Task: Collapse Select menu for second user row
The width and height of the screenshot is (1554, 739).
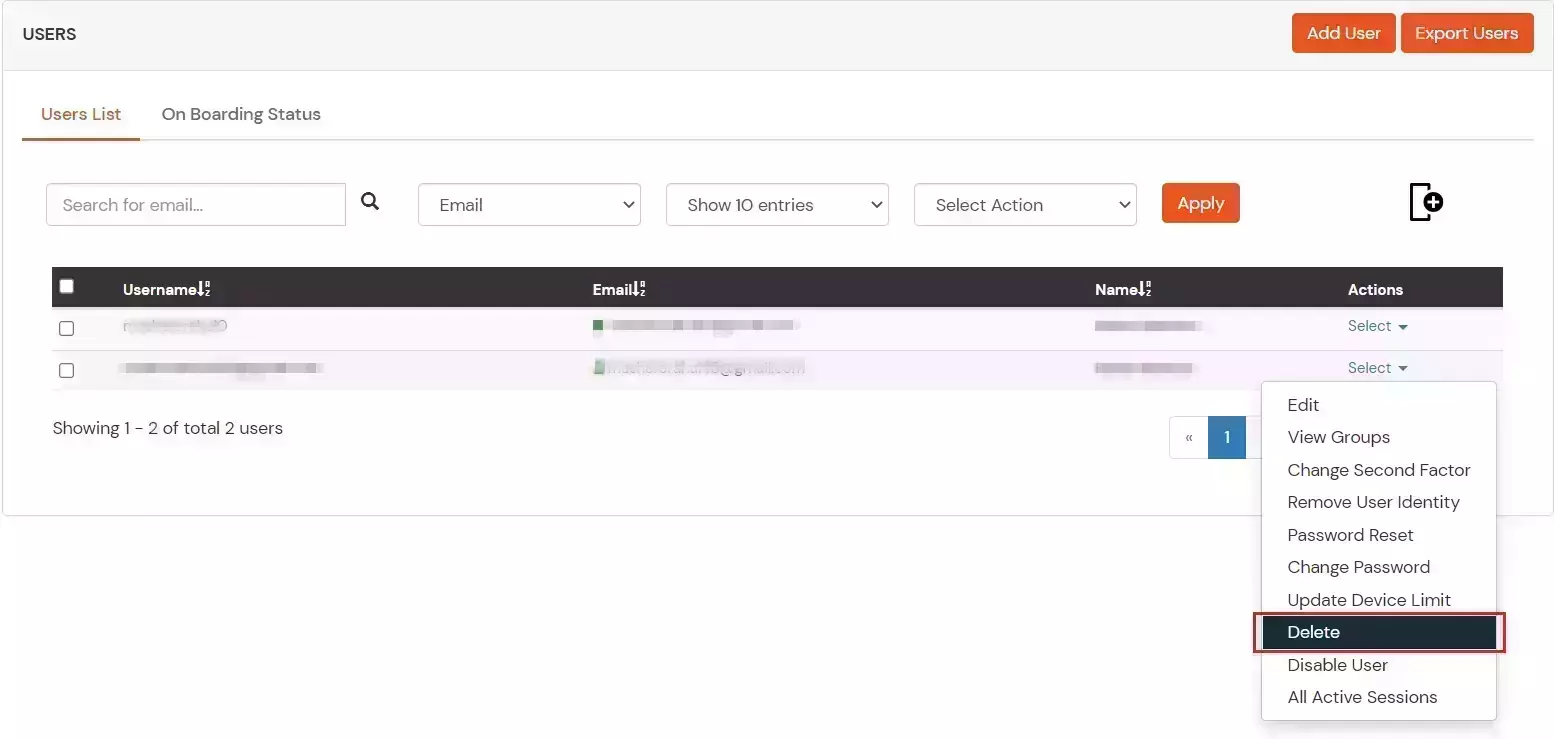Action: tap(1377, 368)
